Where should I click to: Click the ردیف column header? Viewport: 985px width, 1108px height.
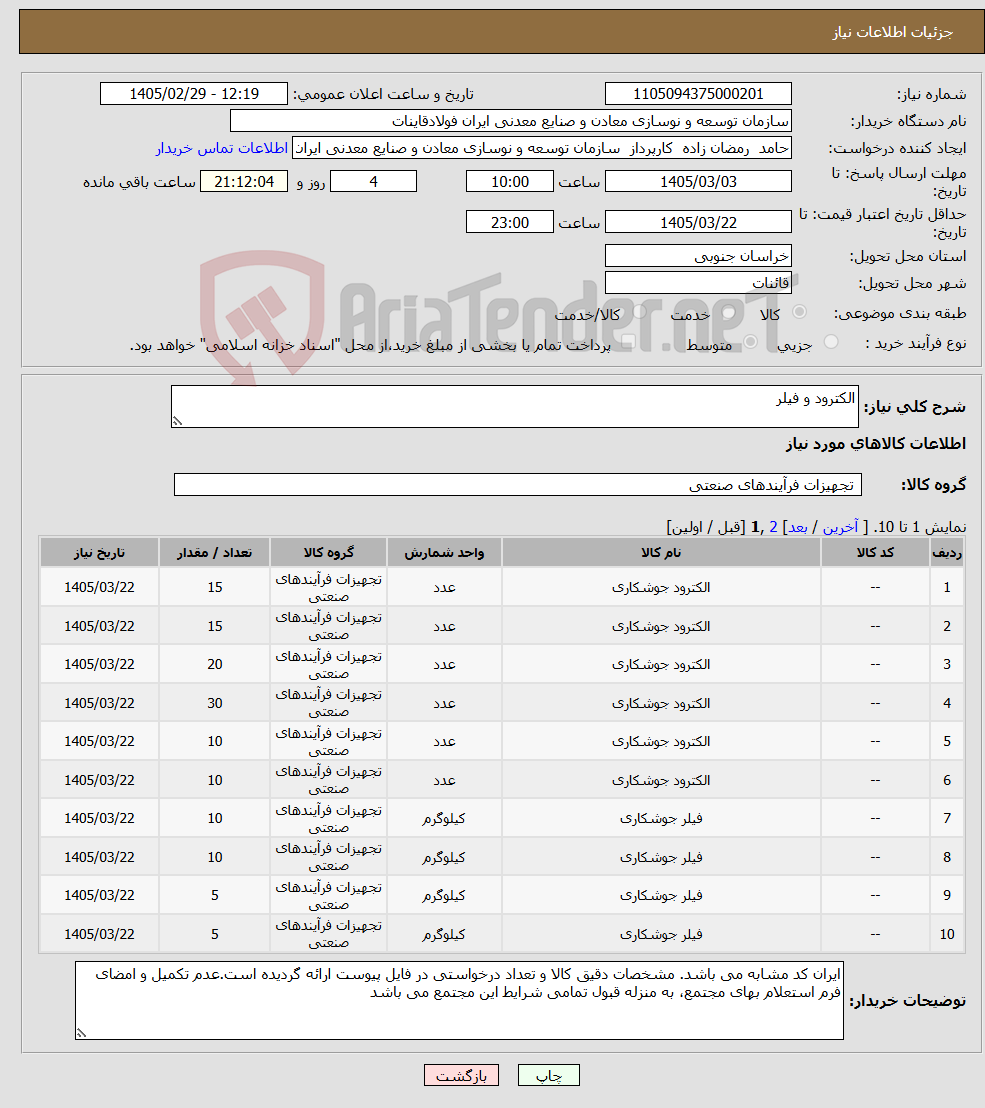click(947, 553)
